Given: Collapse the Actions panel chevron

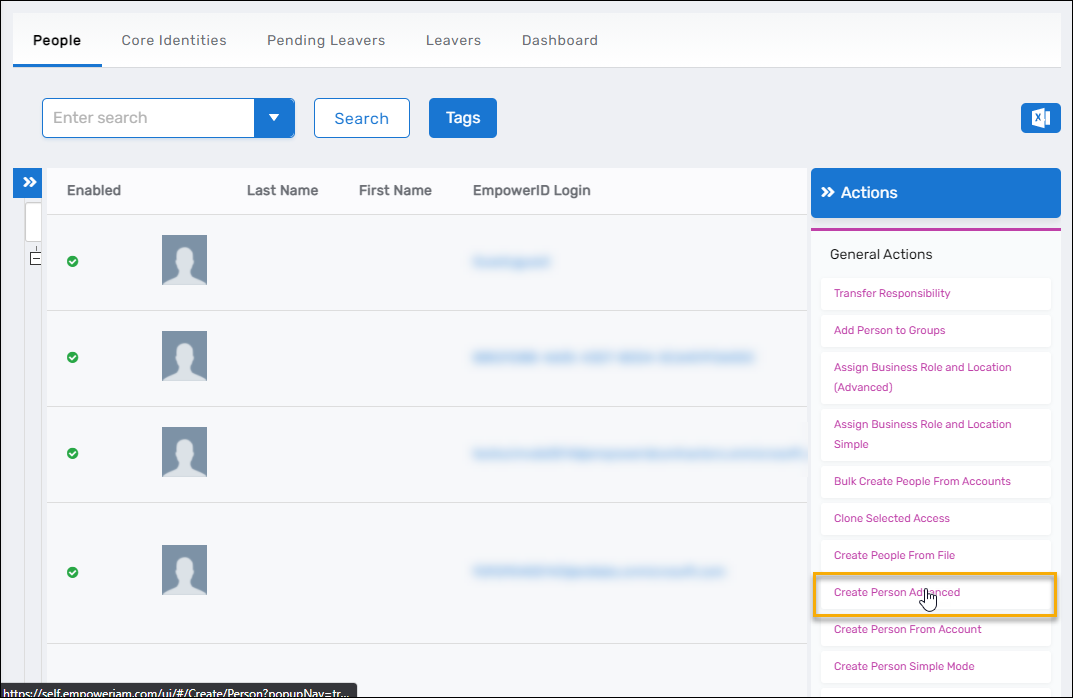Looking at the screenshot, I should pyautogui.click(x=827, y=193).
